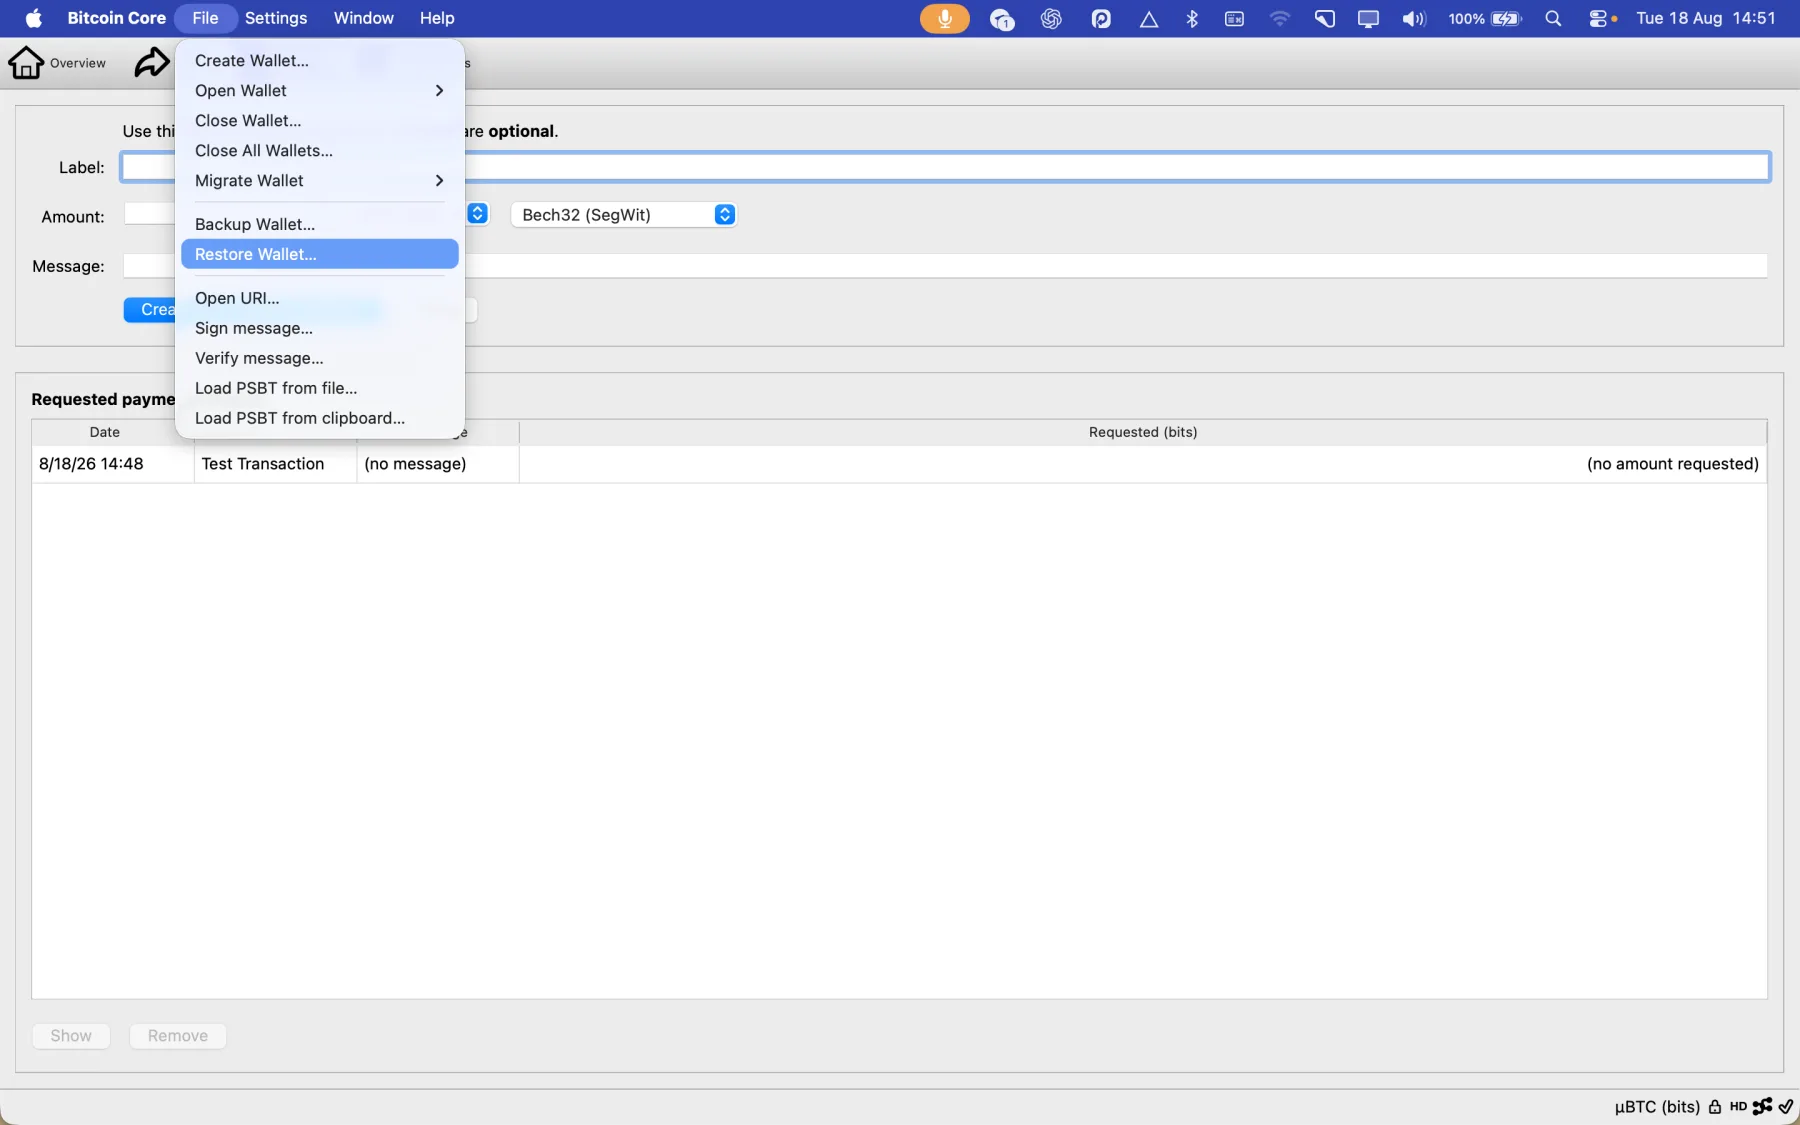Viewport: 1800px width, 1125px height.
Task: Open the Help menu
Action: tap(437, 18)
